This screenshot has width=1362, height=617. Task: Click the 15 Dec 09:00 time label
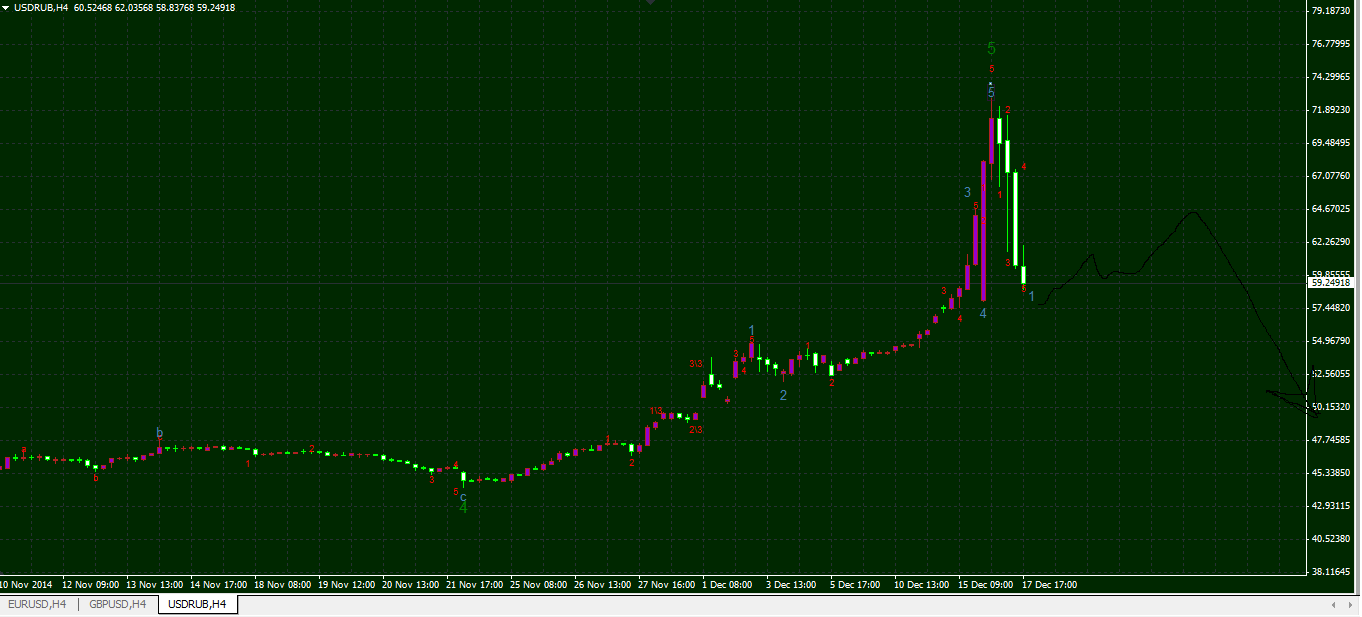point(986,584)
